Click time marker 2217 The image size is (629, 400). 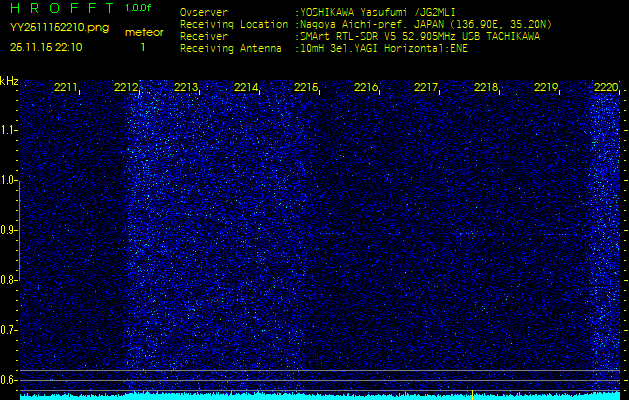point(426,87)
